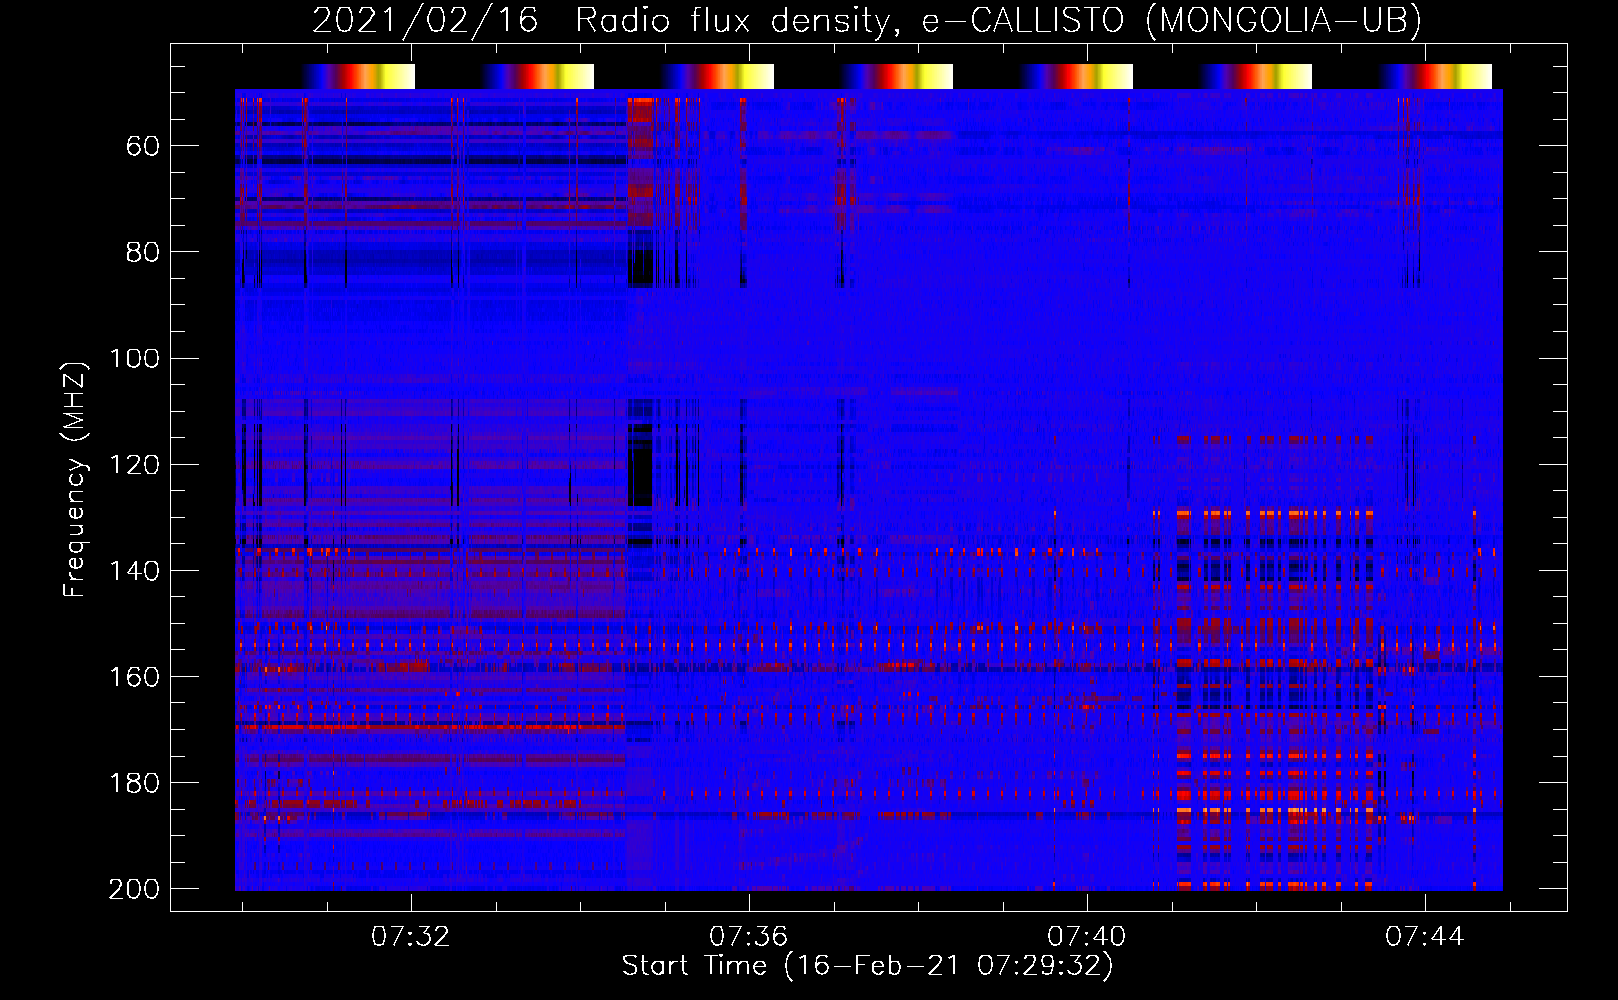Click the 160 frequency tick label
1618x1000 pixels.
pos(134,677)
